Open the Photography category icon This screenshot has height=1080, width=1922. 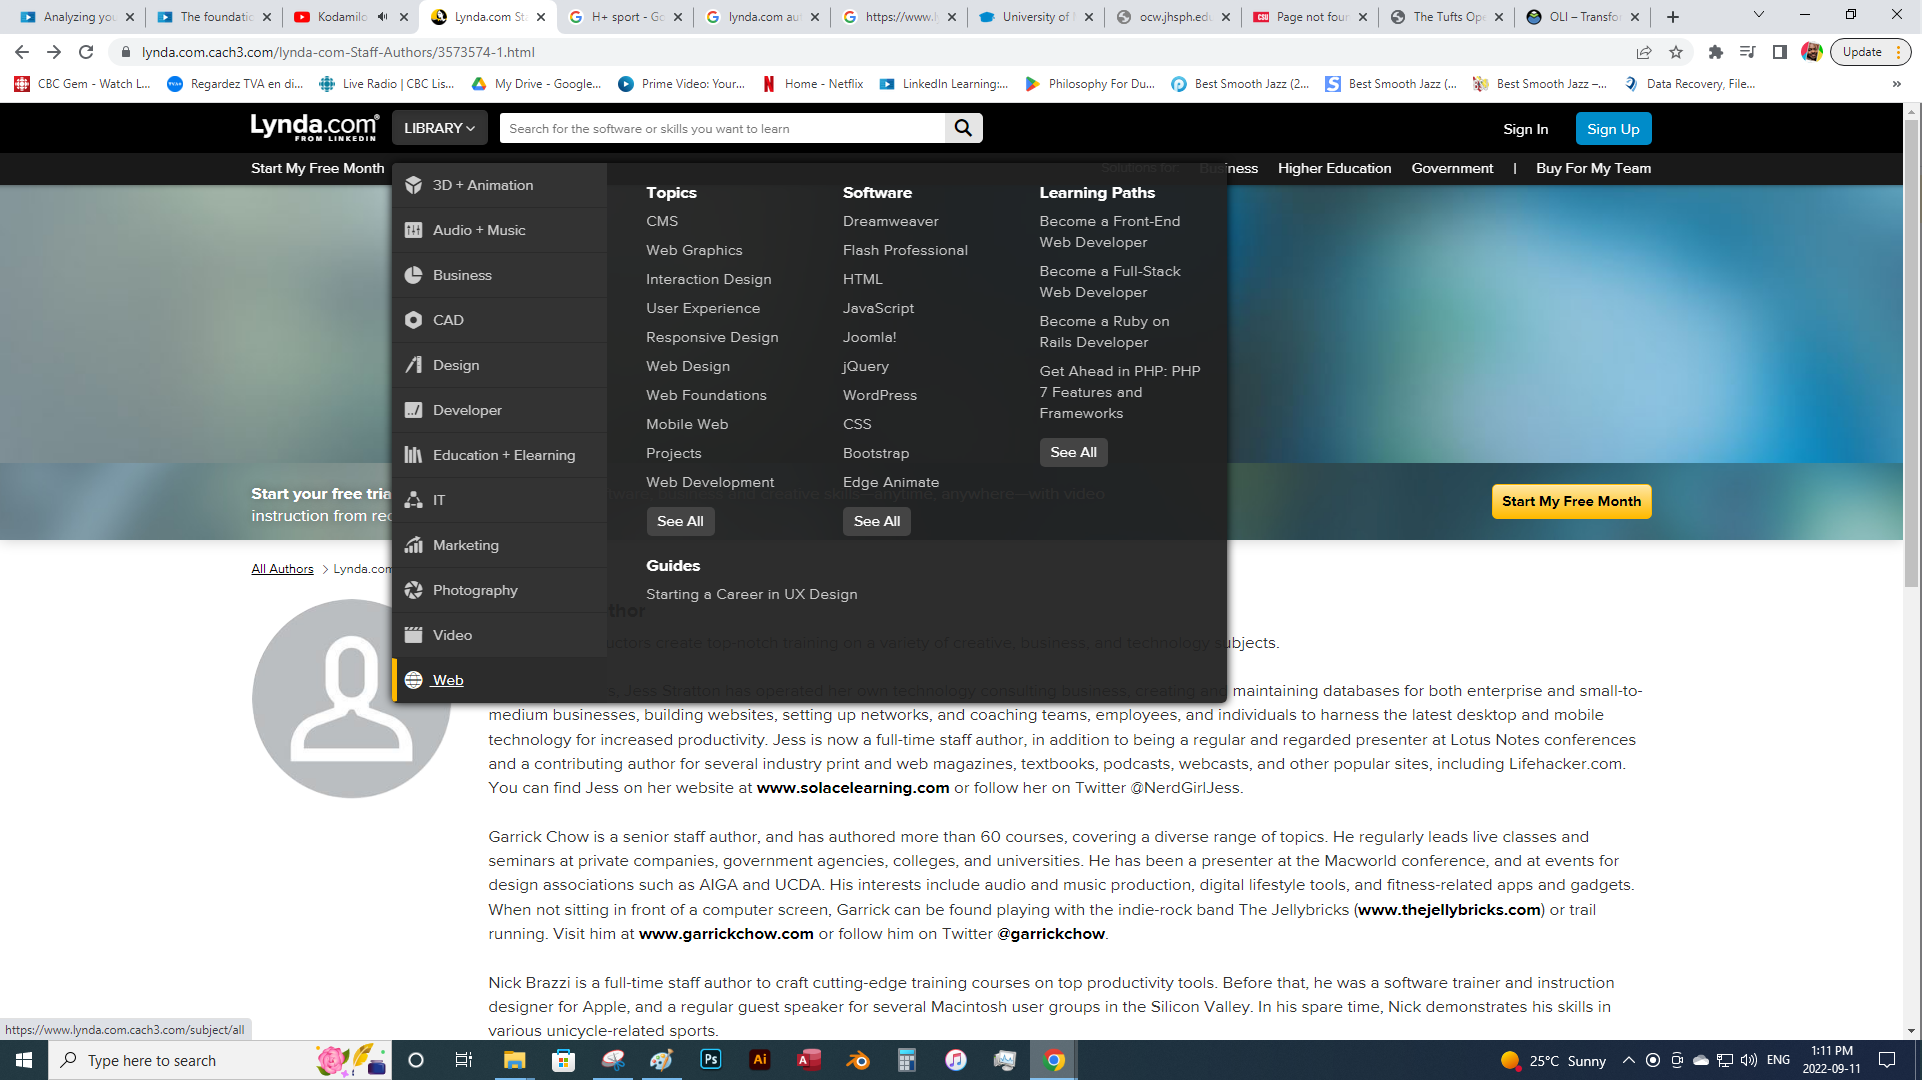(x=413, y=590)
